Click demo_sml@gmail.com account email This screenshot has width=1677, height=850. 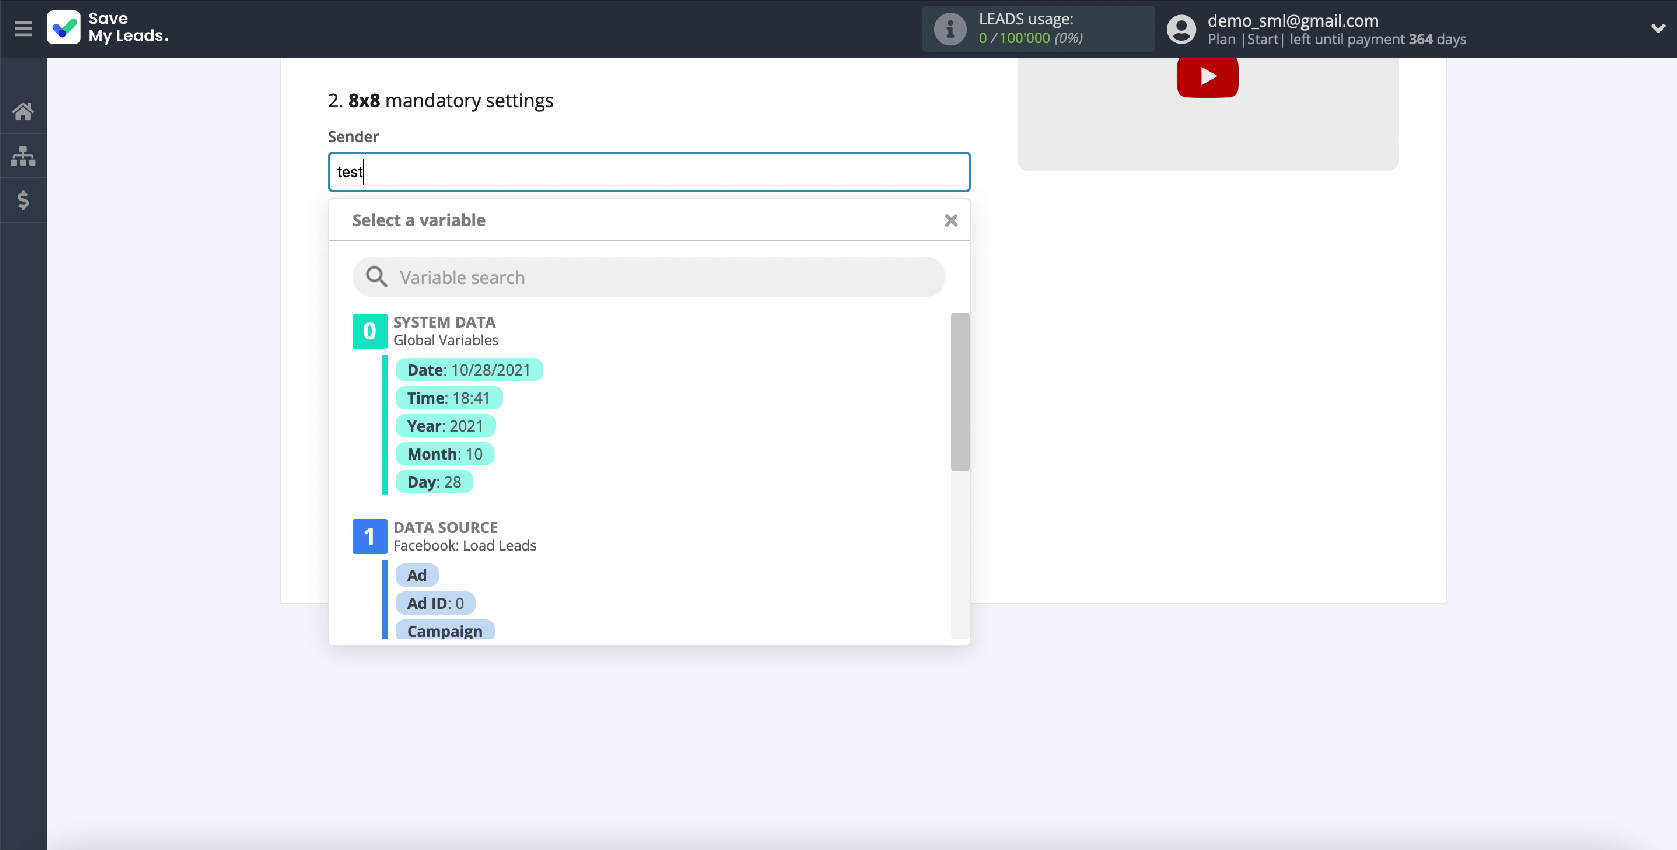pyautogui.click(x=1293, y=20)
